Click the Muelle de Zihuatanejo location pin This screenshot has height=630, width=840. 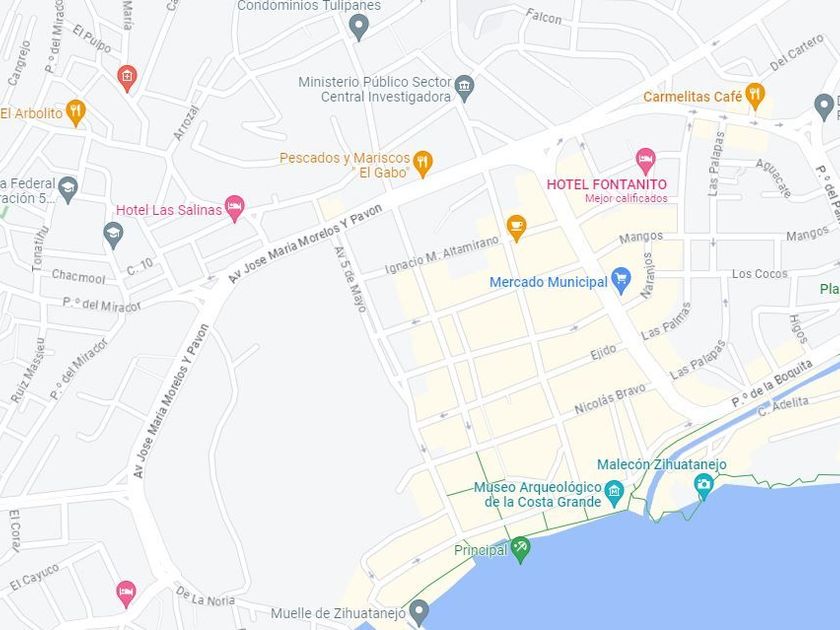(419, 612)
